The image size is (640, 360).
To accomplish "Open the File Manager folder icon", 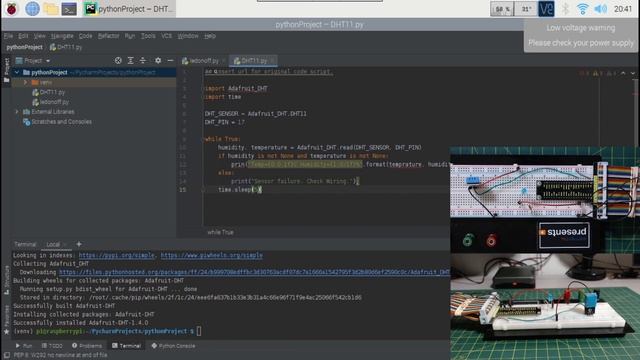I will 51,9.
